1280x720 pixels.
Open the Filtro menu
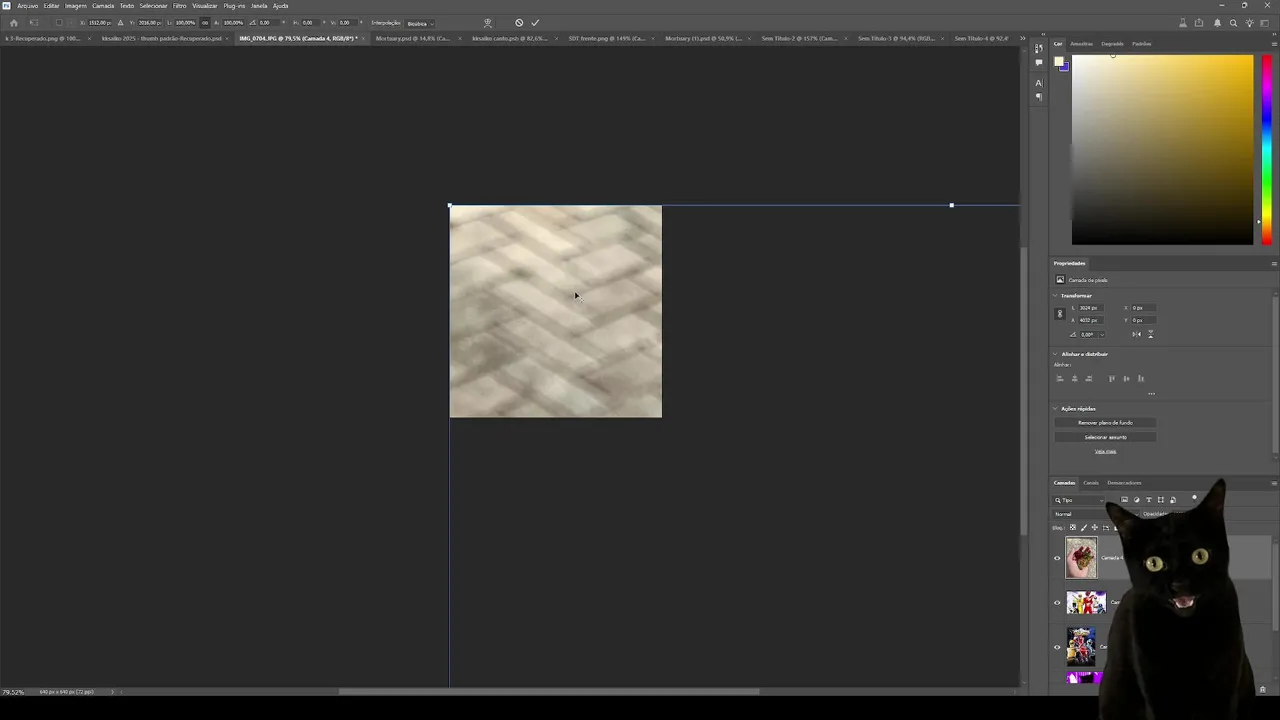point(180,6)
